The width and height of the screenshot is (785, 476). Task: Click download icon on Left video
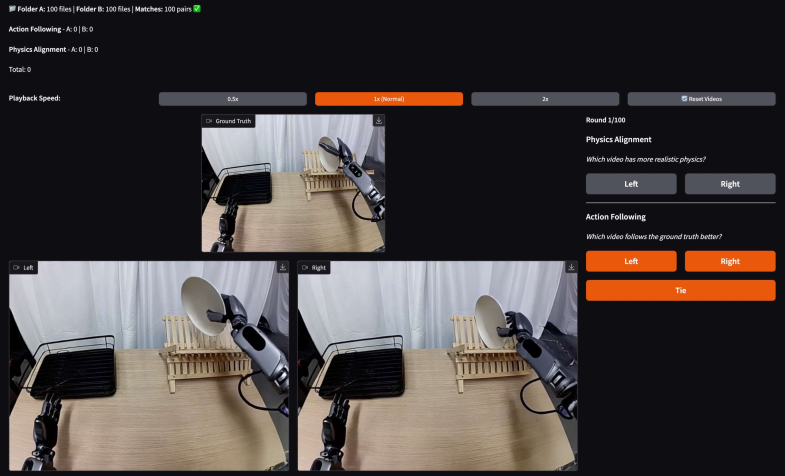[x=283, y=268]
